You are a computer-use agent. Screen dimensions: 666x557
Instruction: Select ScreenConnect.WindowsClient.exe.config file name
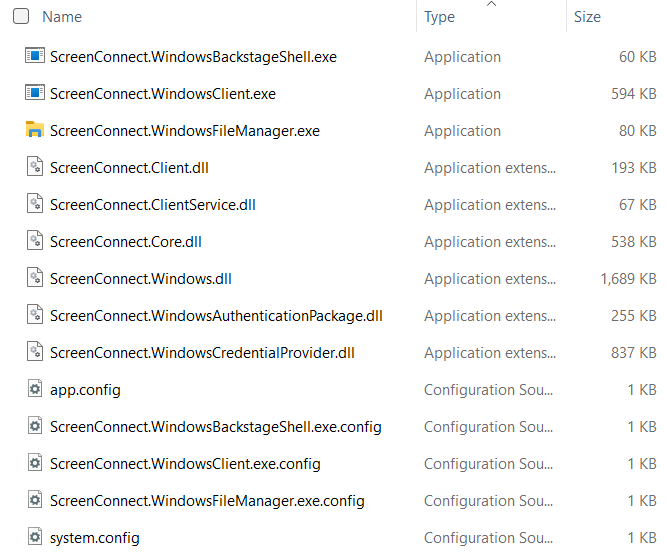coord(185,464)
